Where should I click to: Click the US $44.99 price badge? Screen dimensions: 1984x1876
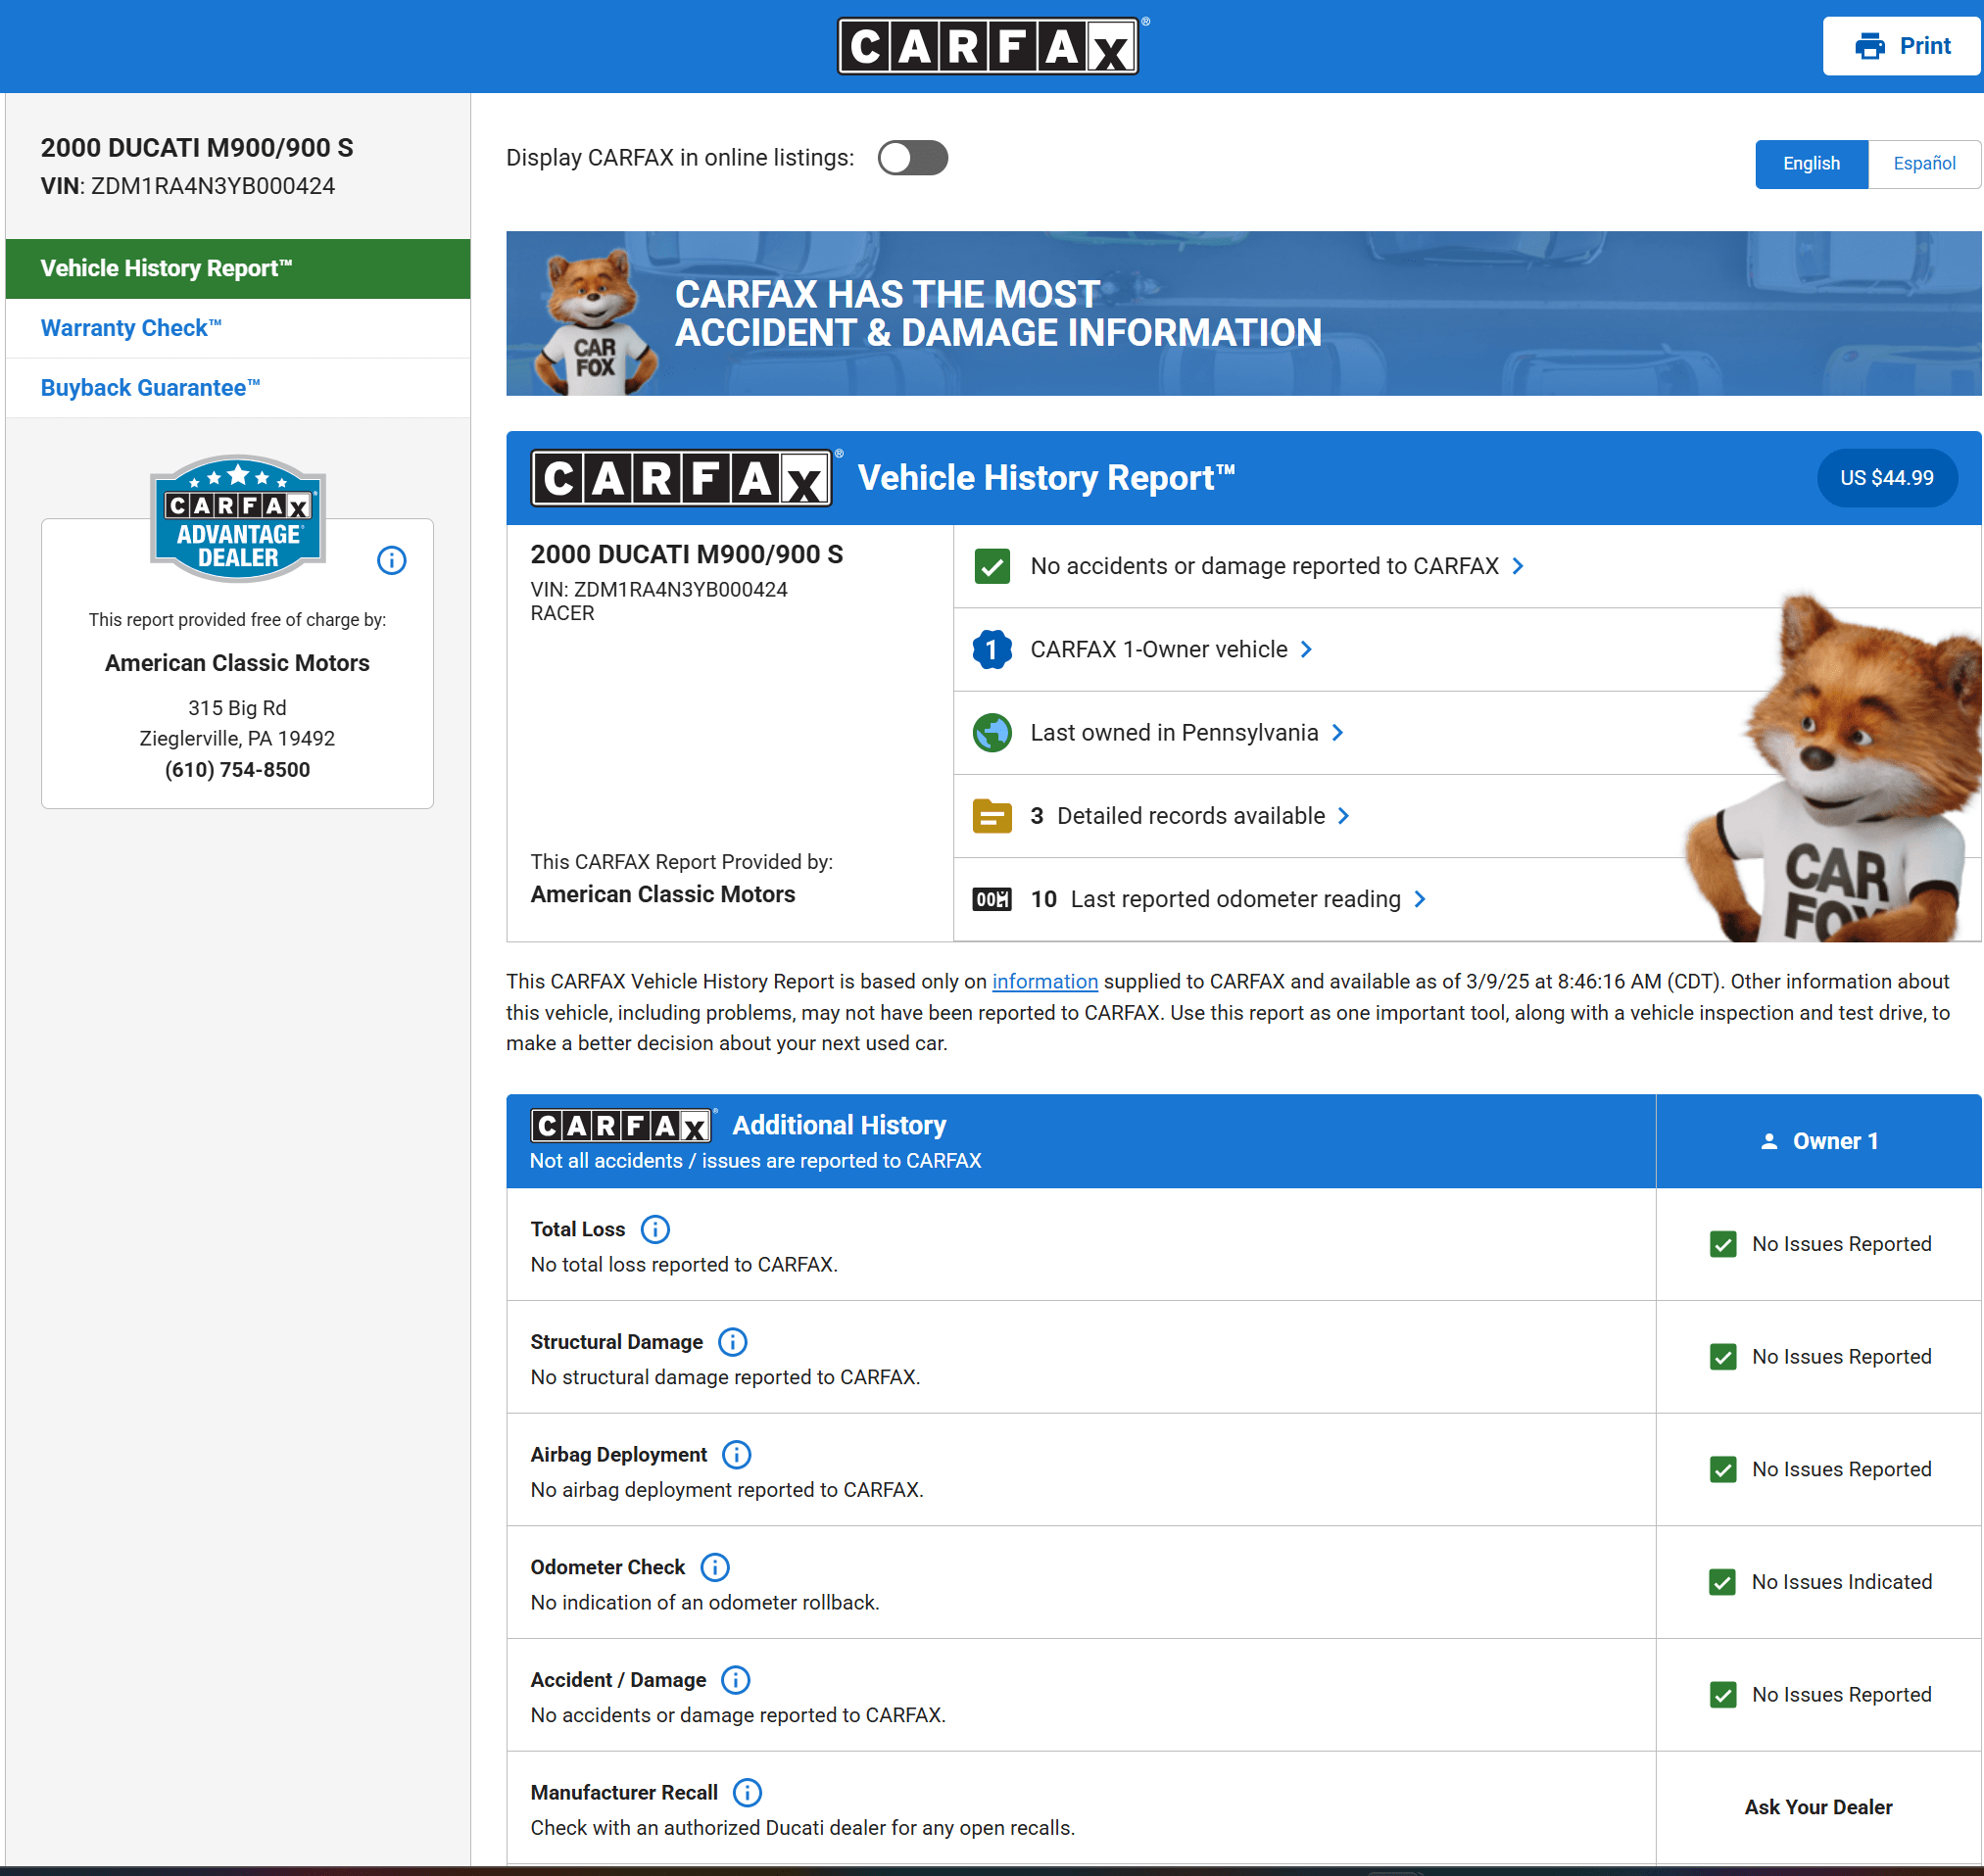[1886, 478]
